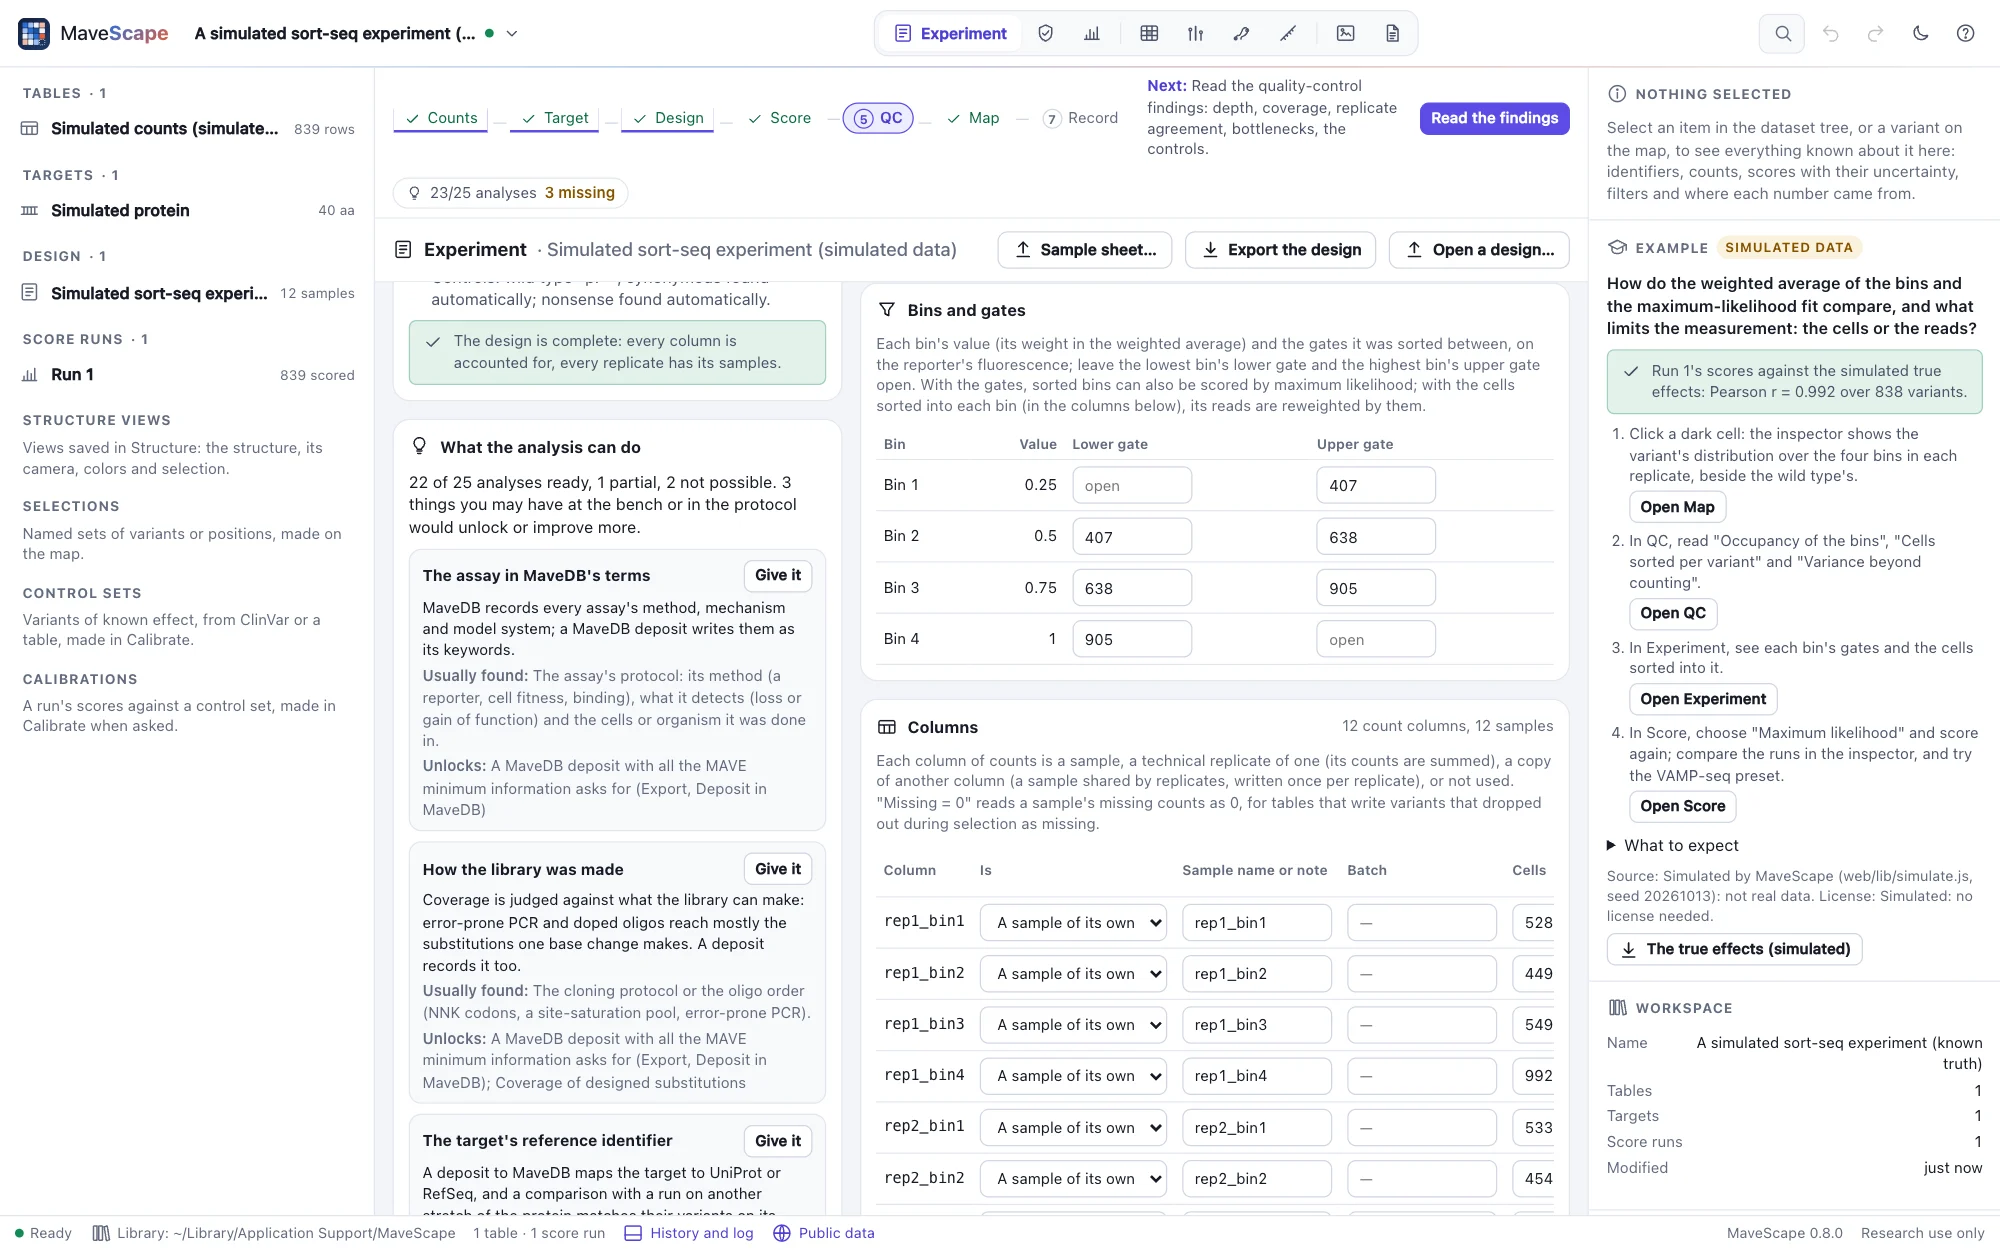Viewport: 2000px width, 1250px height.
Task: Click the Sample sheet... button
Action: [1085, 250]
